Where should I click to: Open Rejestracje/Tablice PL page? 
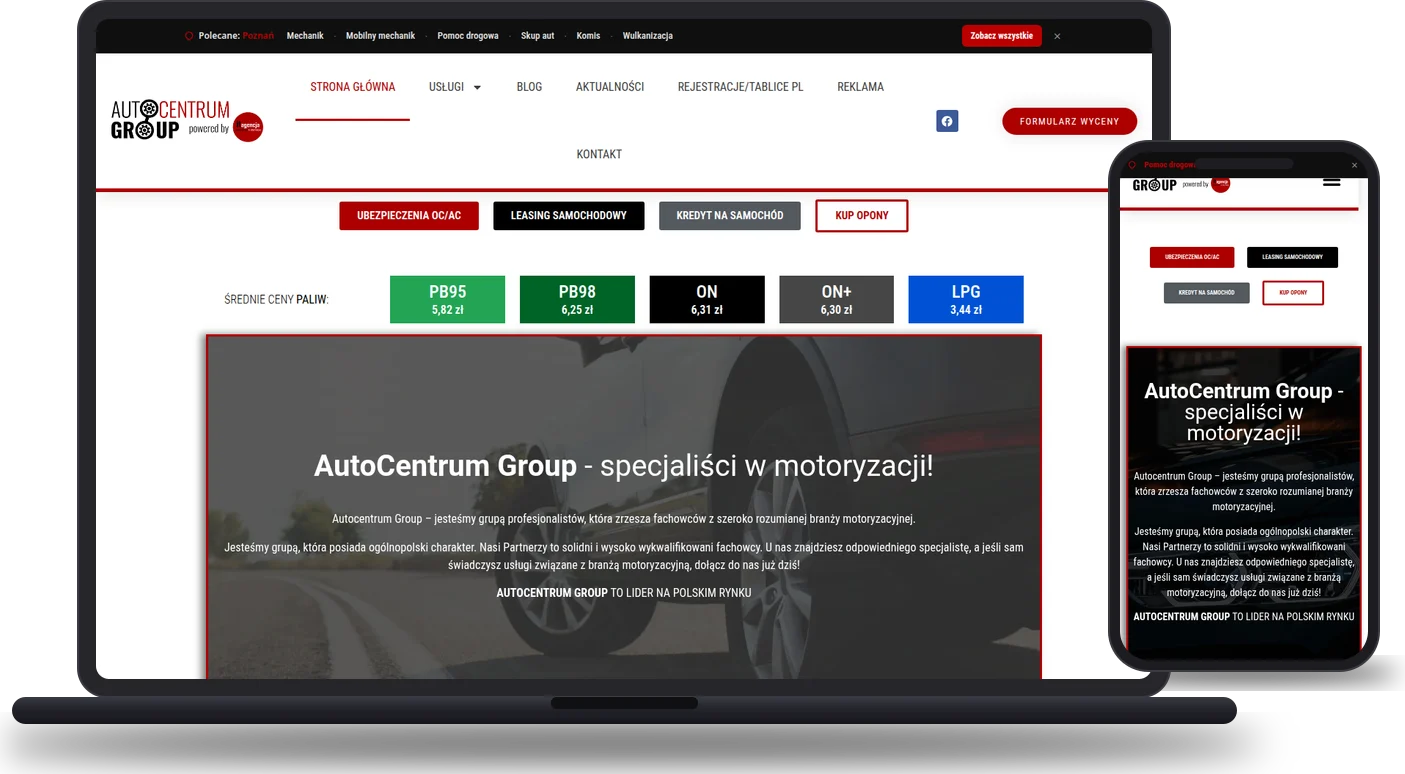741,87
